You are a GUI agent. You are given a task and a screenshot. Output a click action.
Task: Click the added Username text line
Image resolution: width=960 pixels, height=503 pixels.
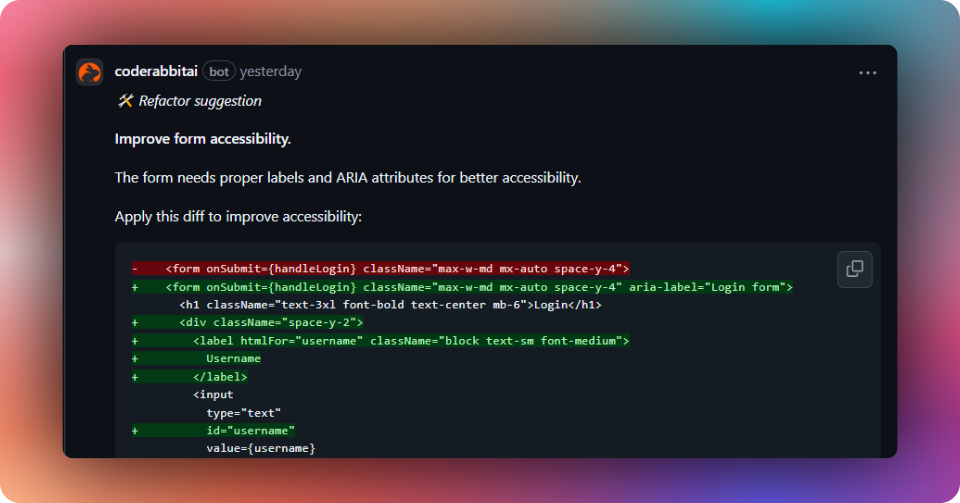click(x=197, y=359)
